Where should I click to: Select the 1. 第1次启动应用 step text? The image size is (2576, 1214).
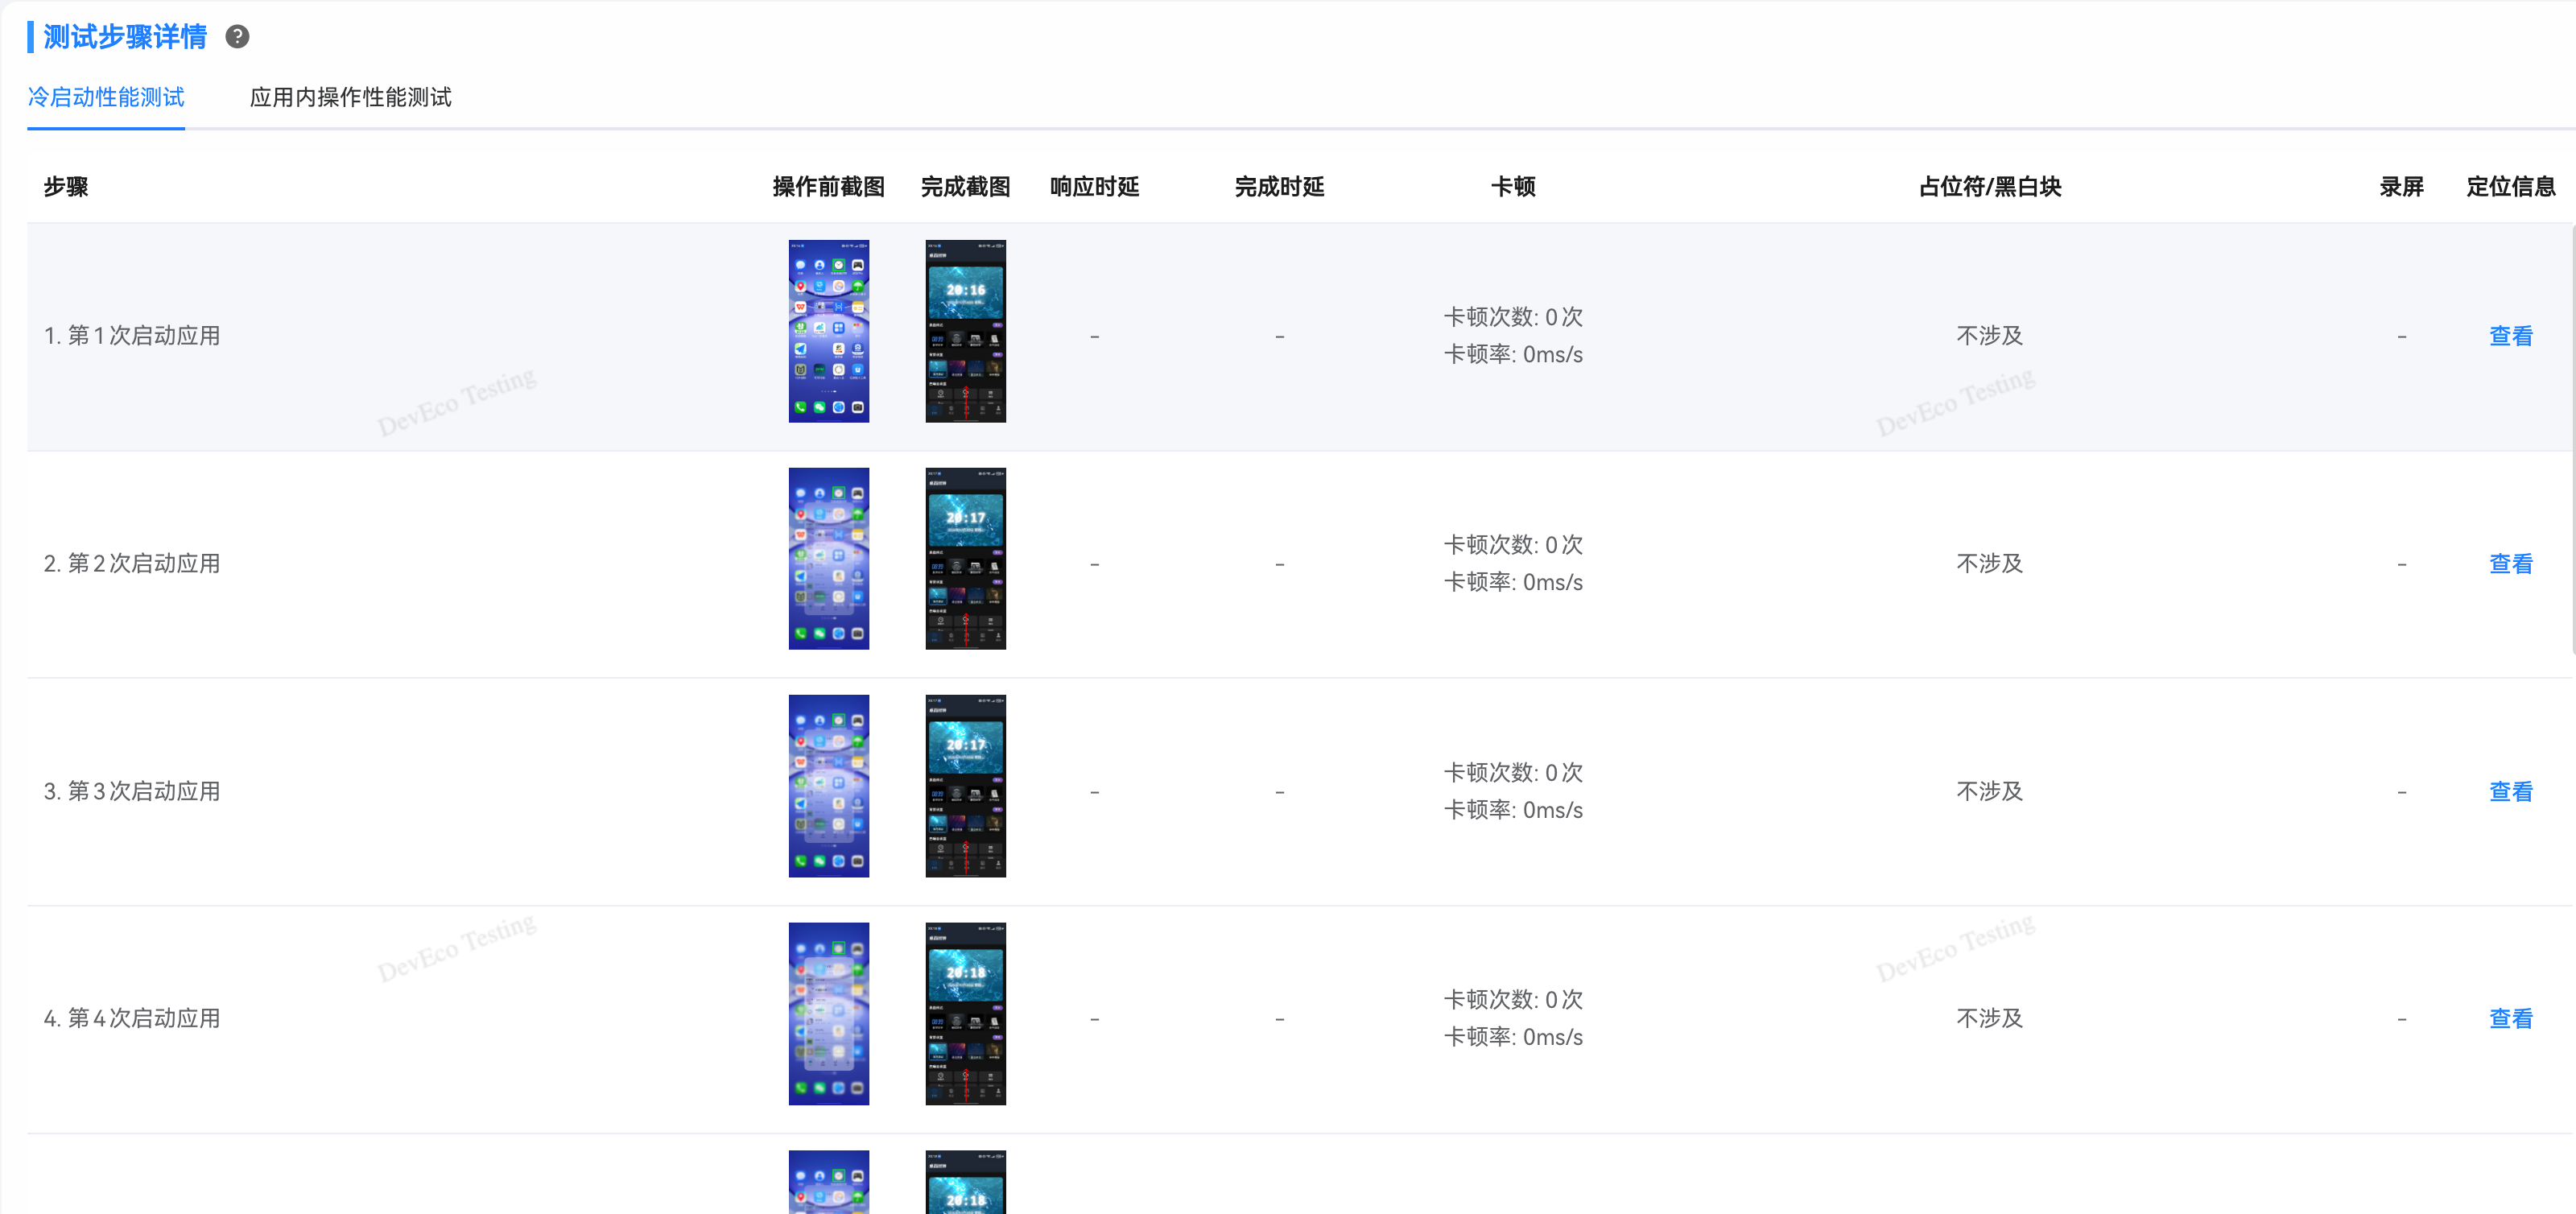[x=132, y=336]
